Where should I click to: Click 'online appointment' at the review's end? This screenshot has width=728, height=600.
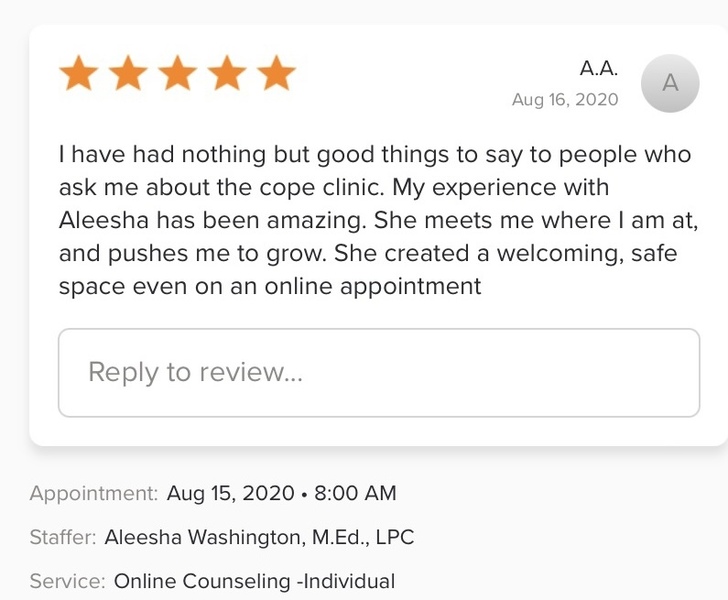[x=374, y=287]
